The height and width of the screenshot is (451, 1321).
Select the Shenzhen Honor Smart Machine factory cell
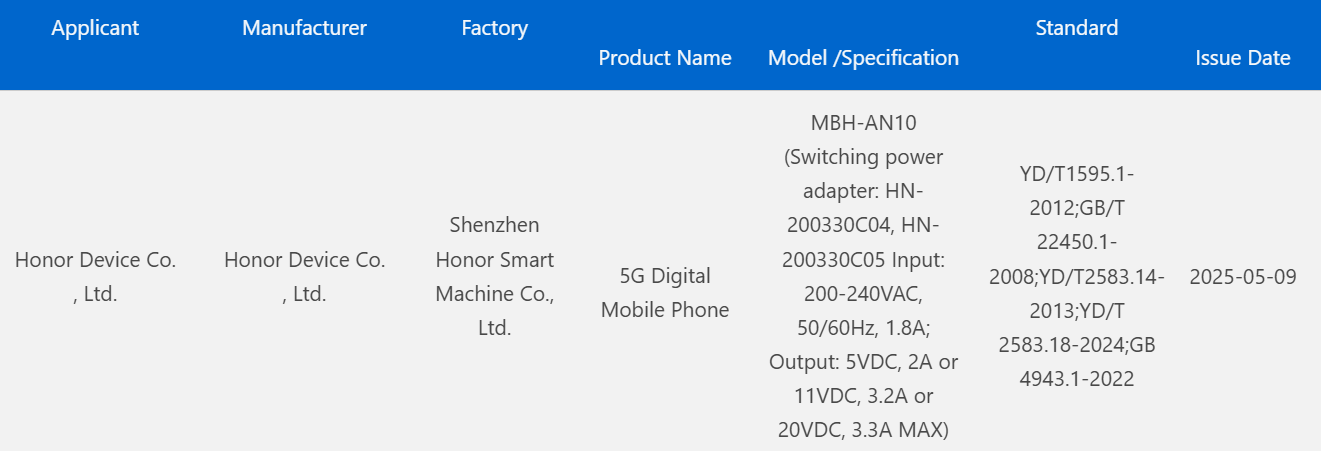pos(494,277)
